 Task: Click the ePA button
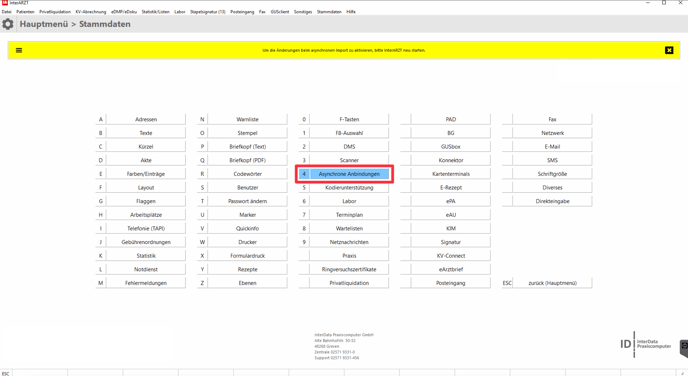[x=451, y=201]
